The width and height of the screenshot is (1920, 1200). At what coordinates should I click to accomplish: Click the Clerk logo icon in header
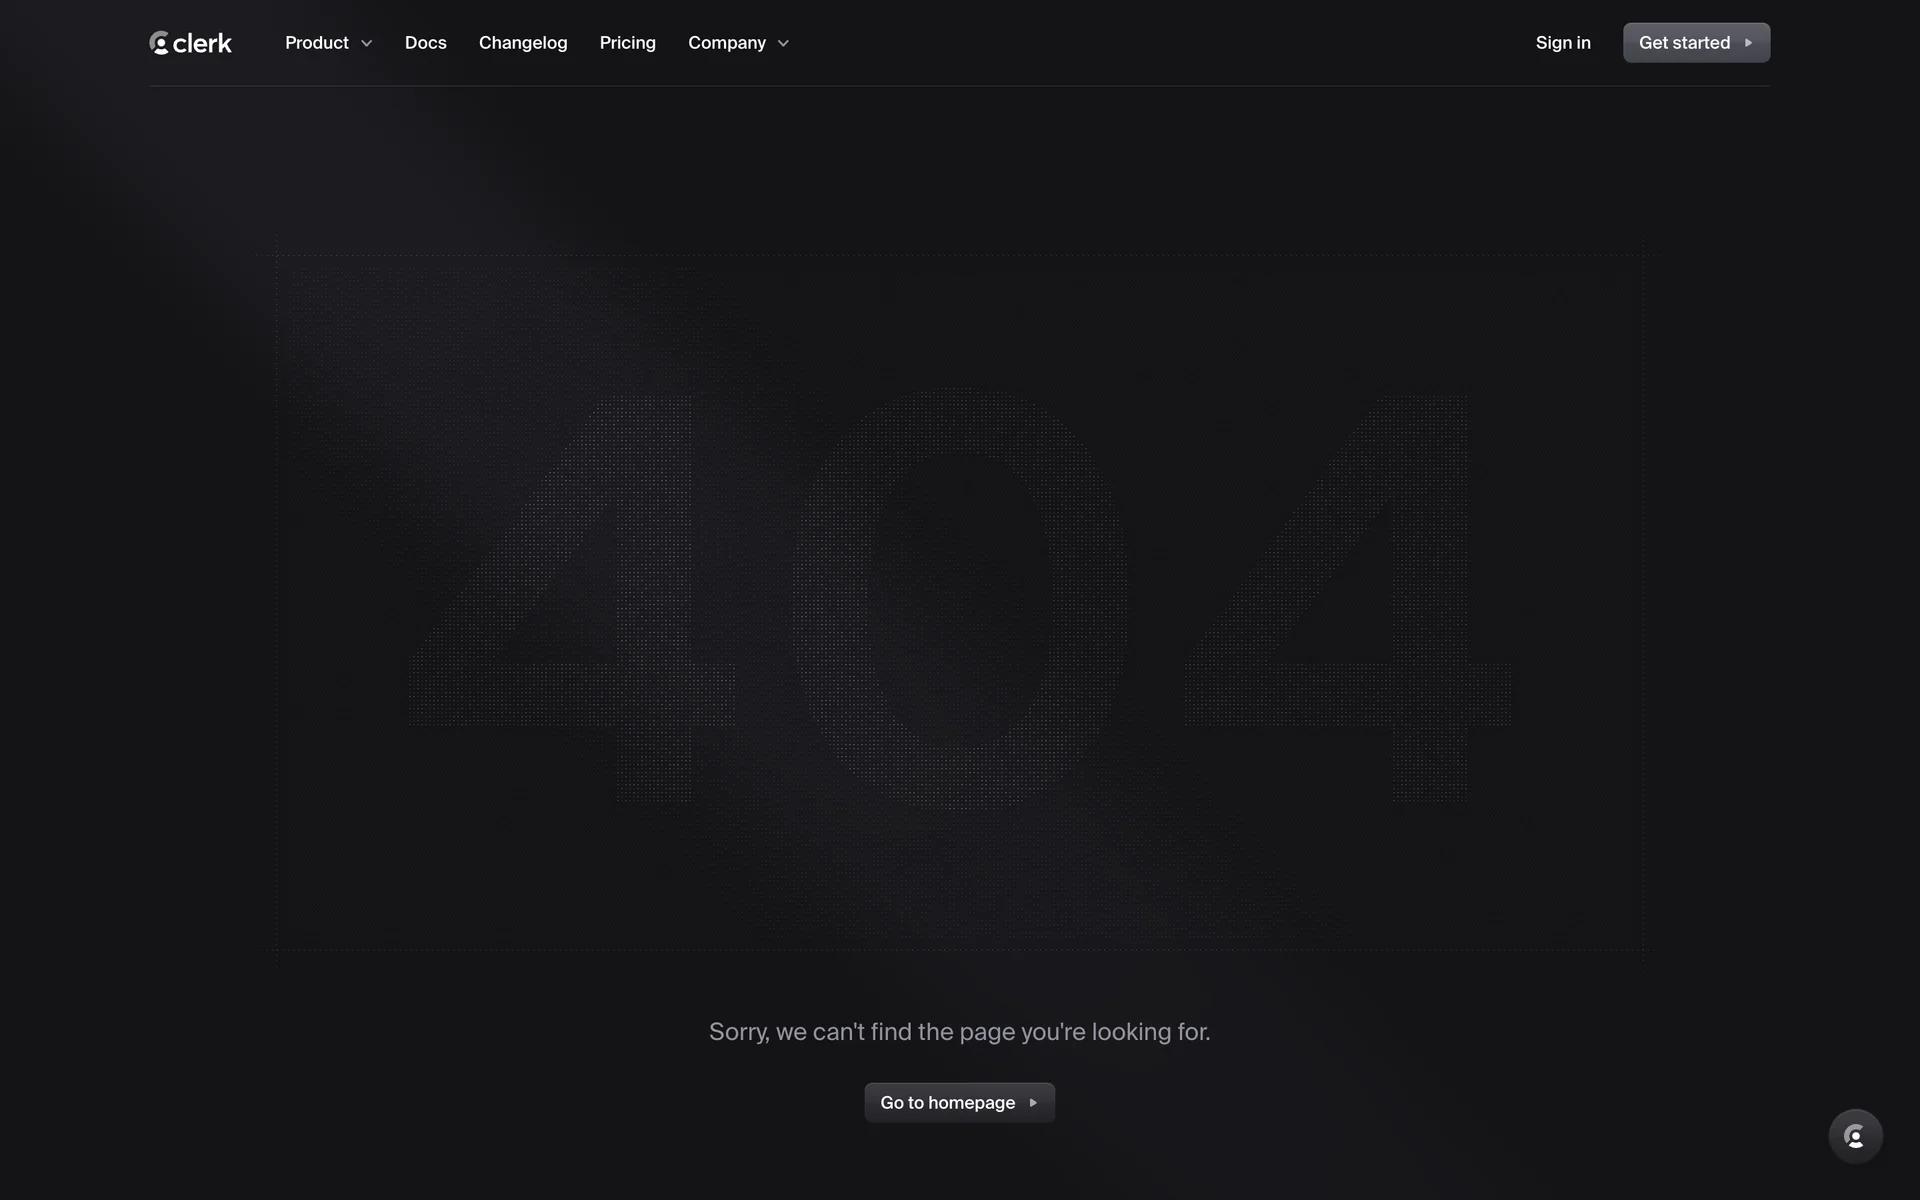(x=159, y=43)
